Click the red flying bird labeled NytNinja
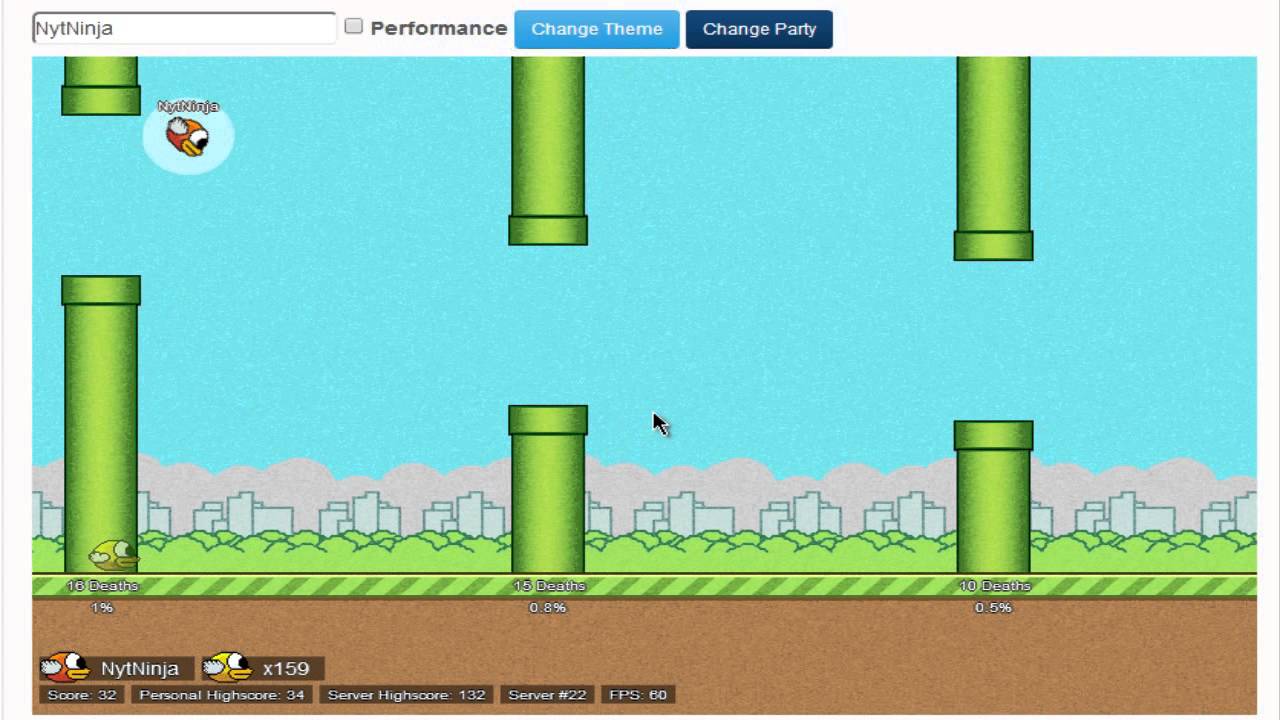1280x720 pixels. [187, 137]
